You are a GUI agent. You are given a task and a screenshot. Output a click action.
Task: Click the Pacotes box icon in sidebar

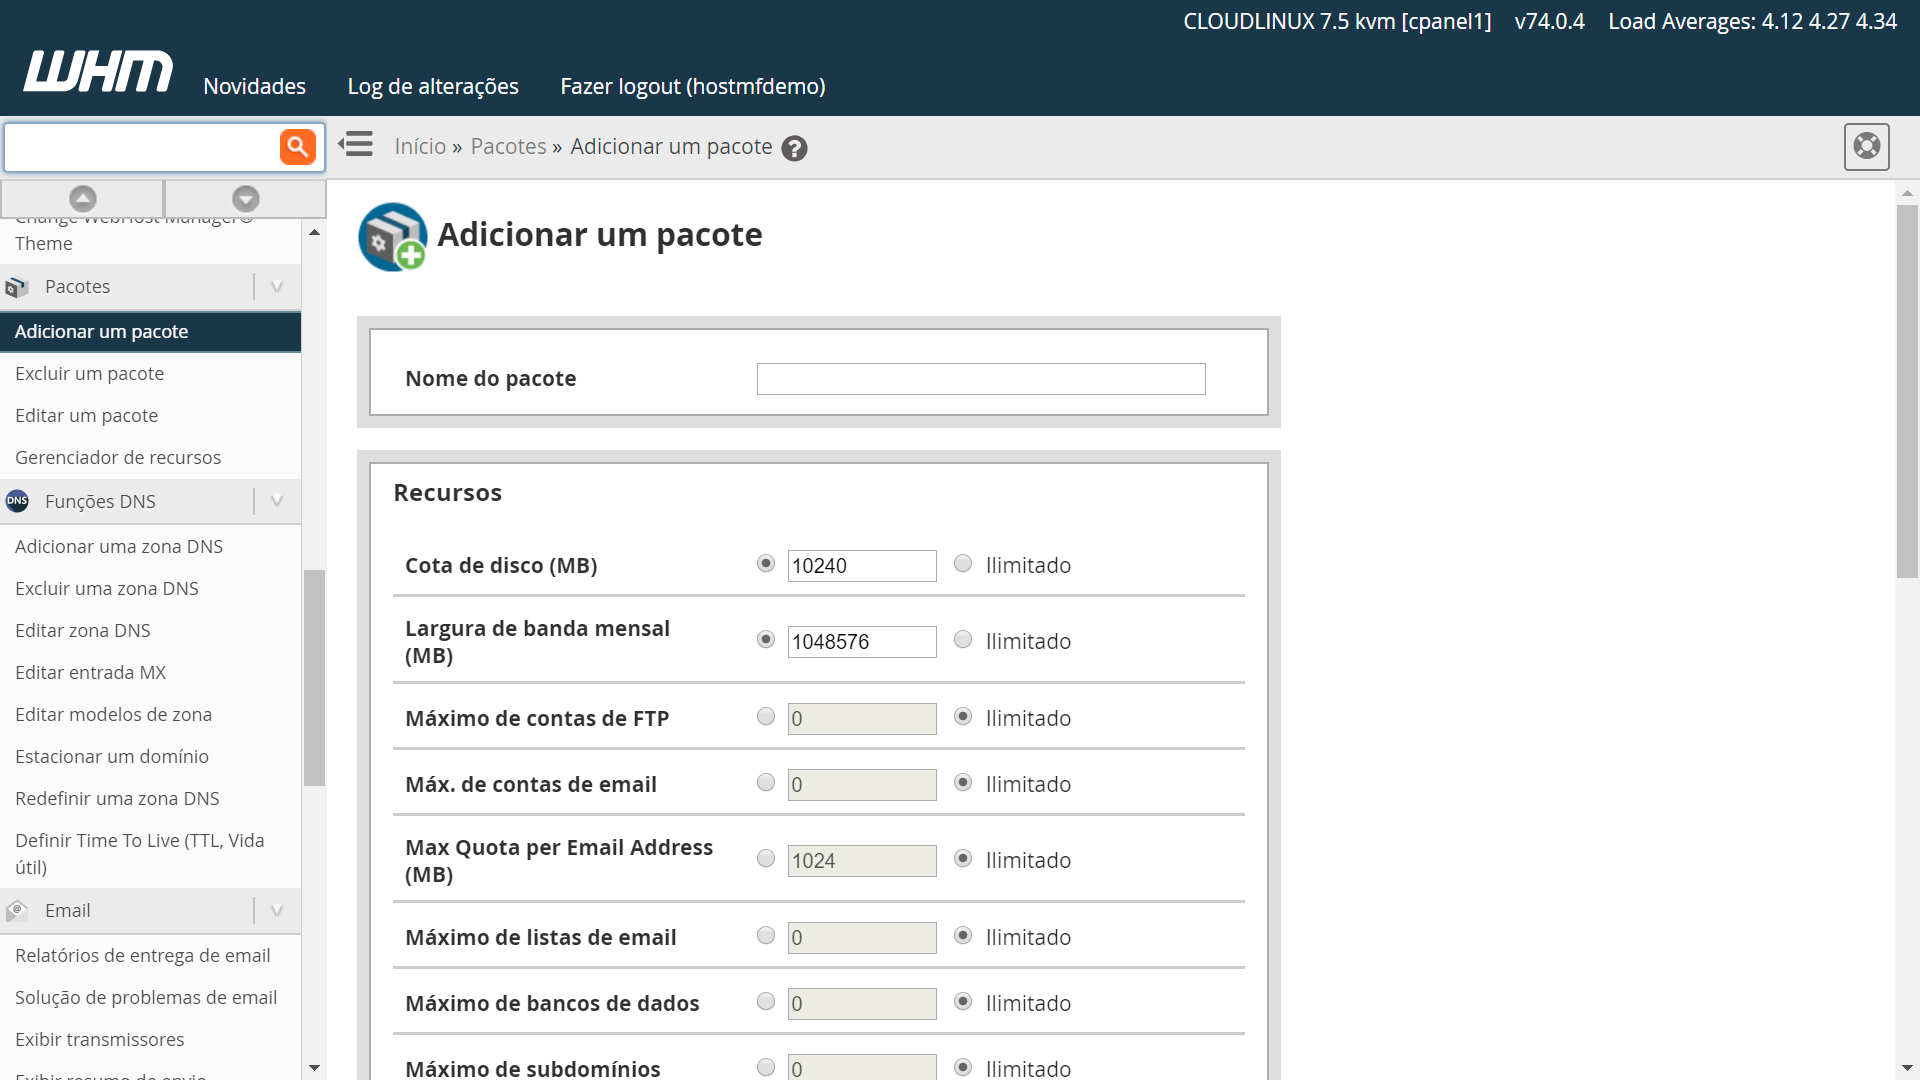17,287
